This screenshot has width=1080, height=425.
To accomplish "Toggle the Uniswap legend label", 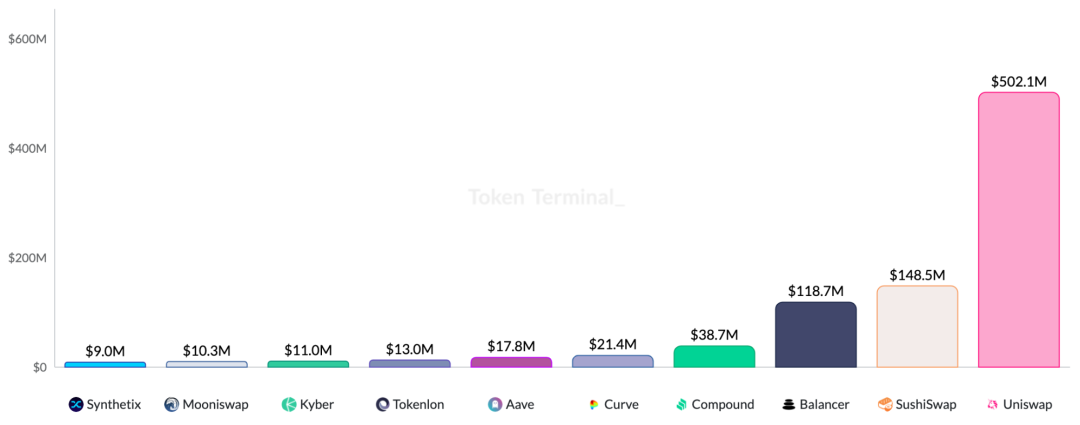I will point(1028,404).
